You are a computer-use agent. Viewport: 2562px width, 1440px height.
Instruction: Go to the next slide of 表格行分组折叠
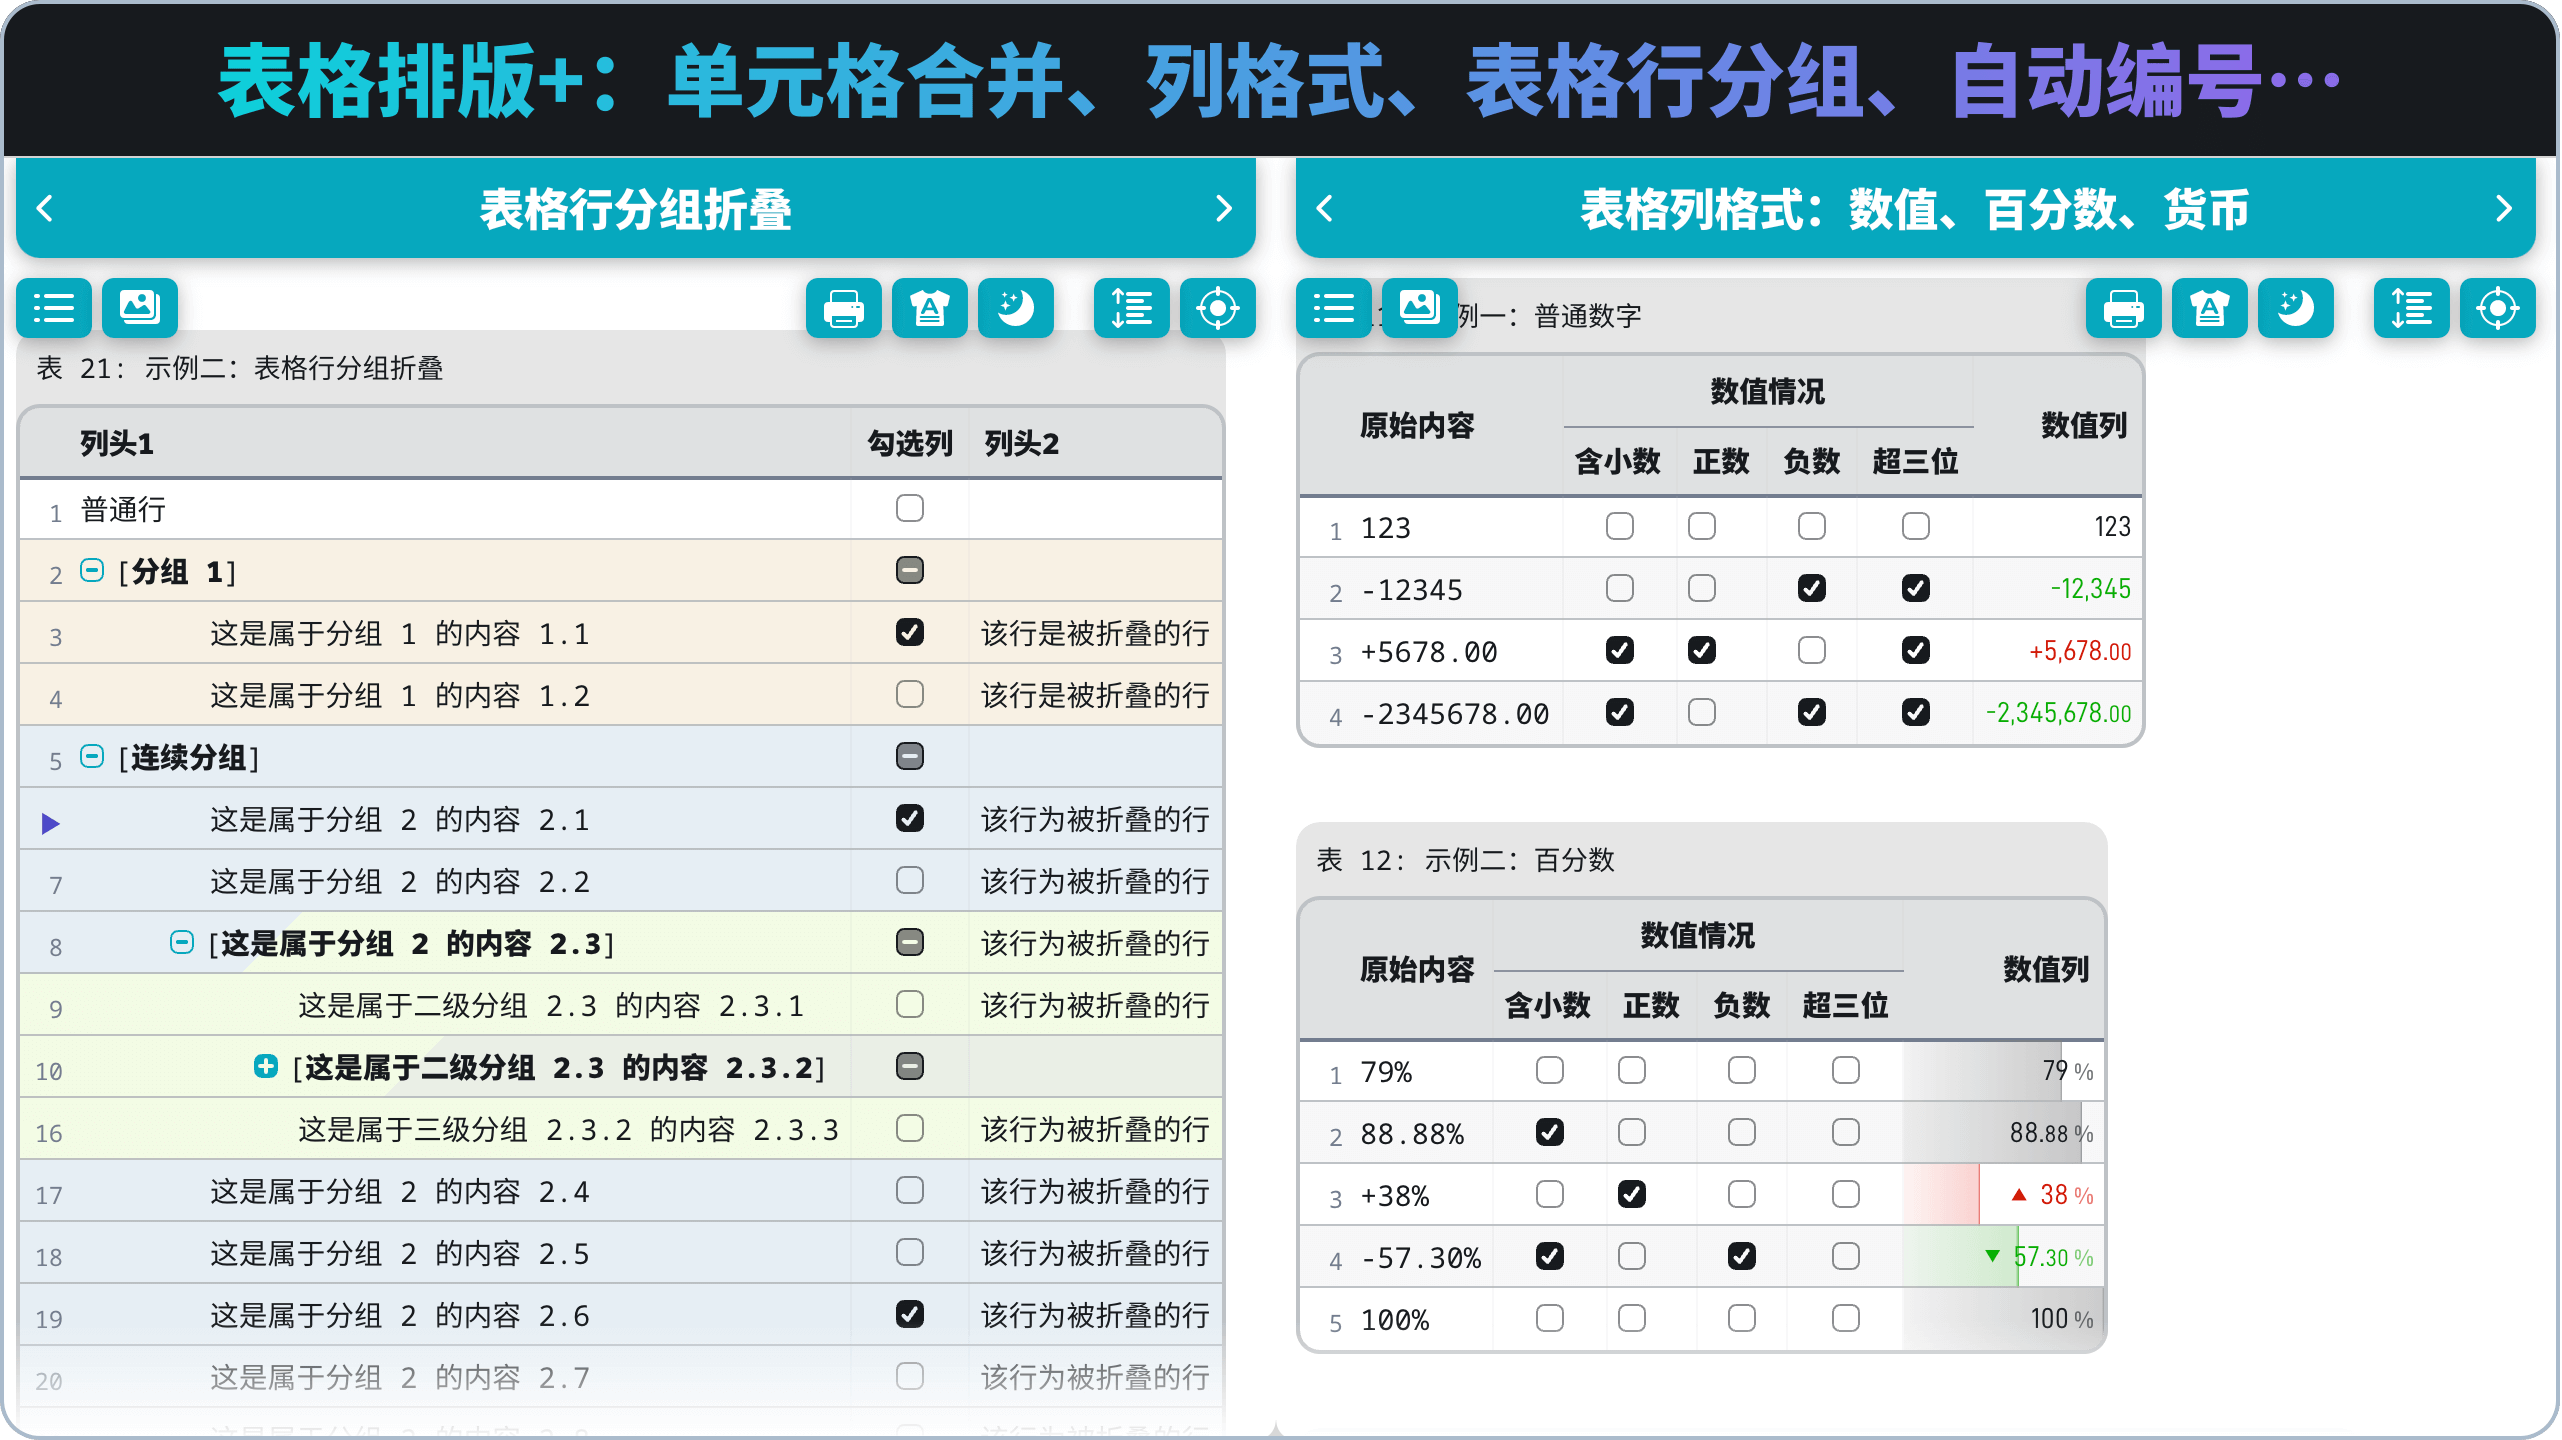[x=1224, y=208]
